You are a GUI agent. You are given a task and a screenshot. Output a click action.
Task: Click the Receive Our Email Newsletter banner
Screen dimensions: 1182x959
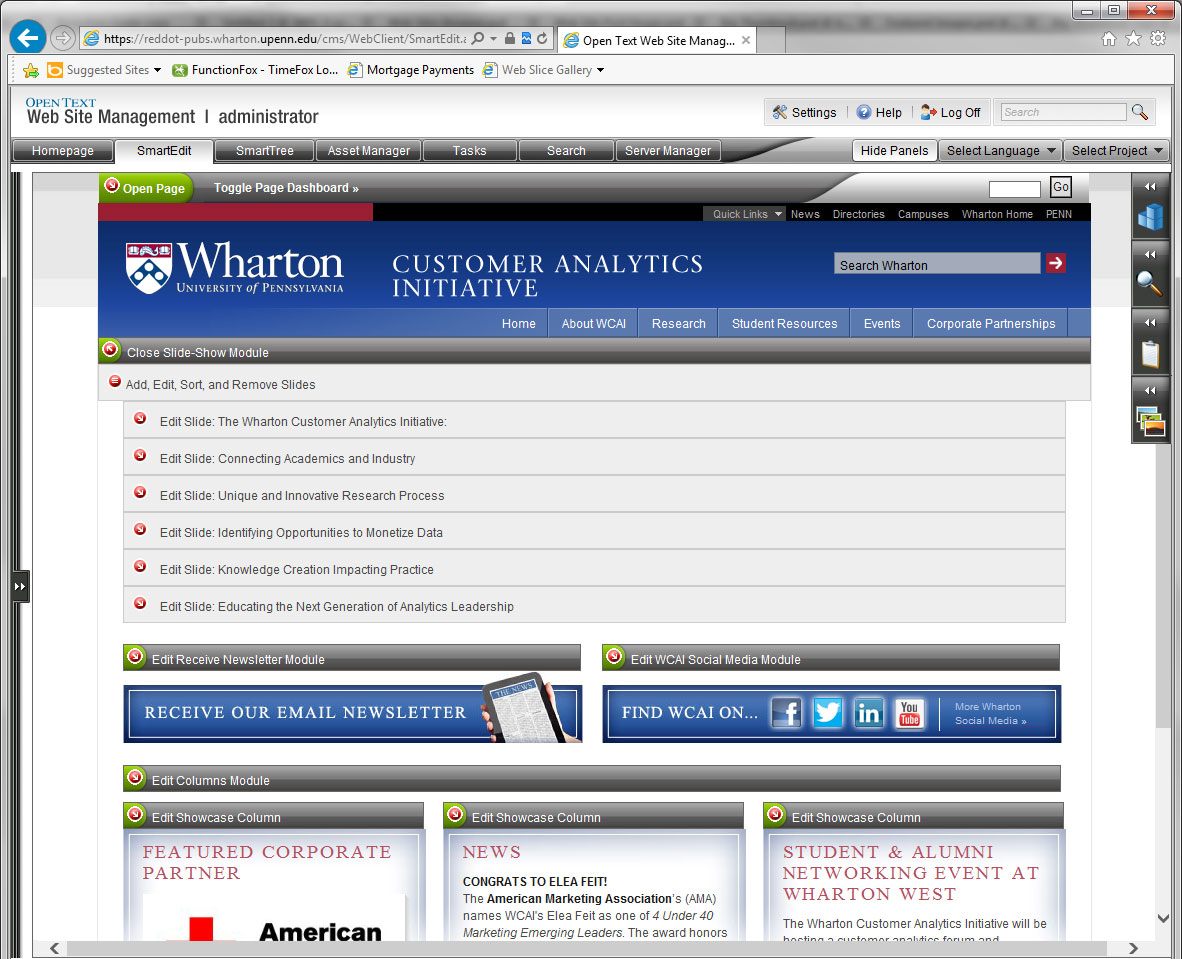(x=353, y=713)
